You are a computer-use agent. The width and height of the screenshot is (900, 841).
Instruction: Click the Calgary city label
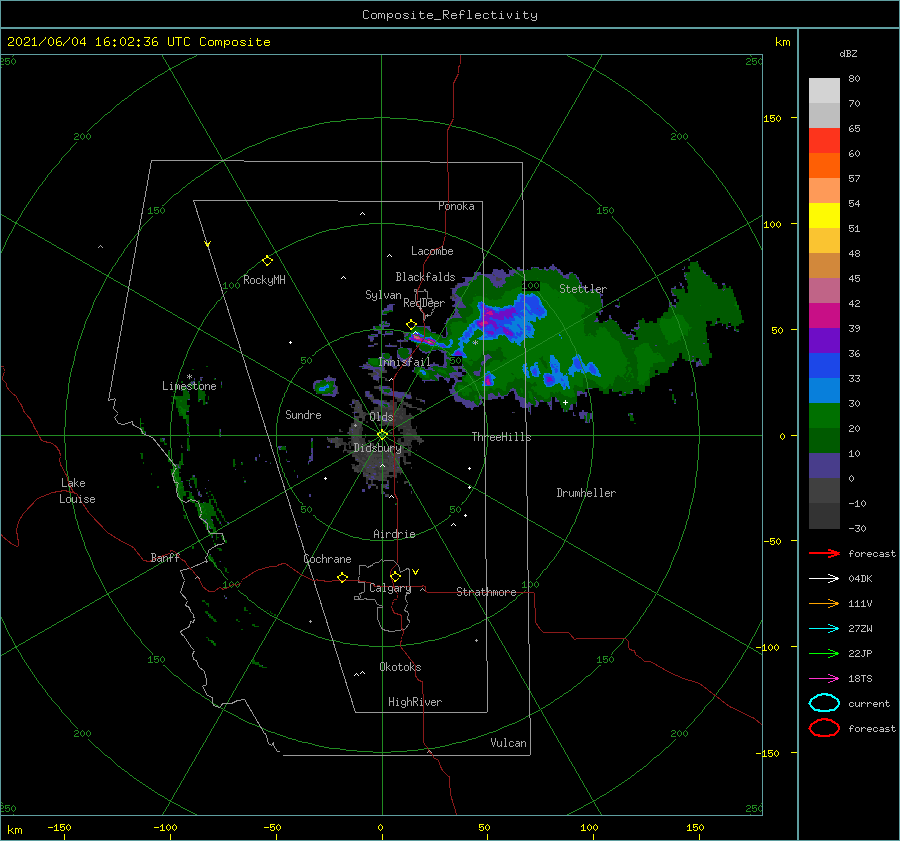pos(390,588)
